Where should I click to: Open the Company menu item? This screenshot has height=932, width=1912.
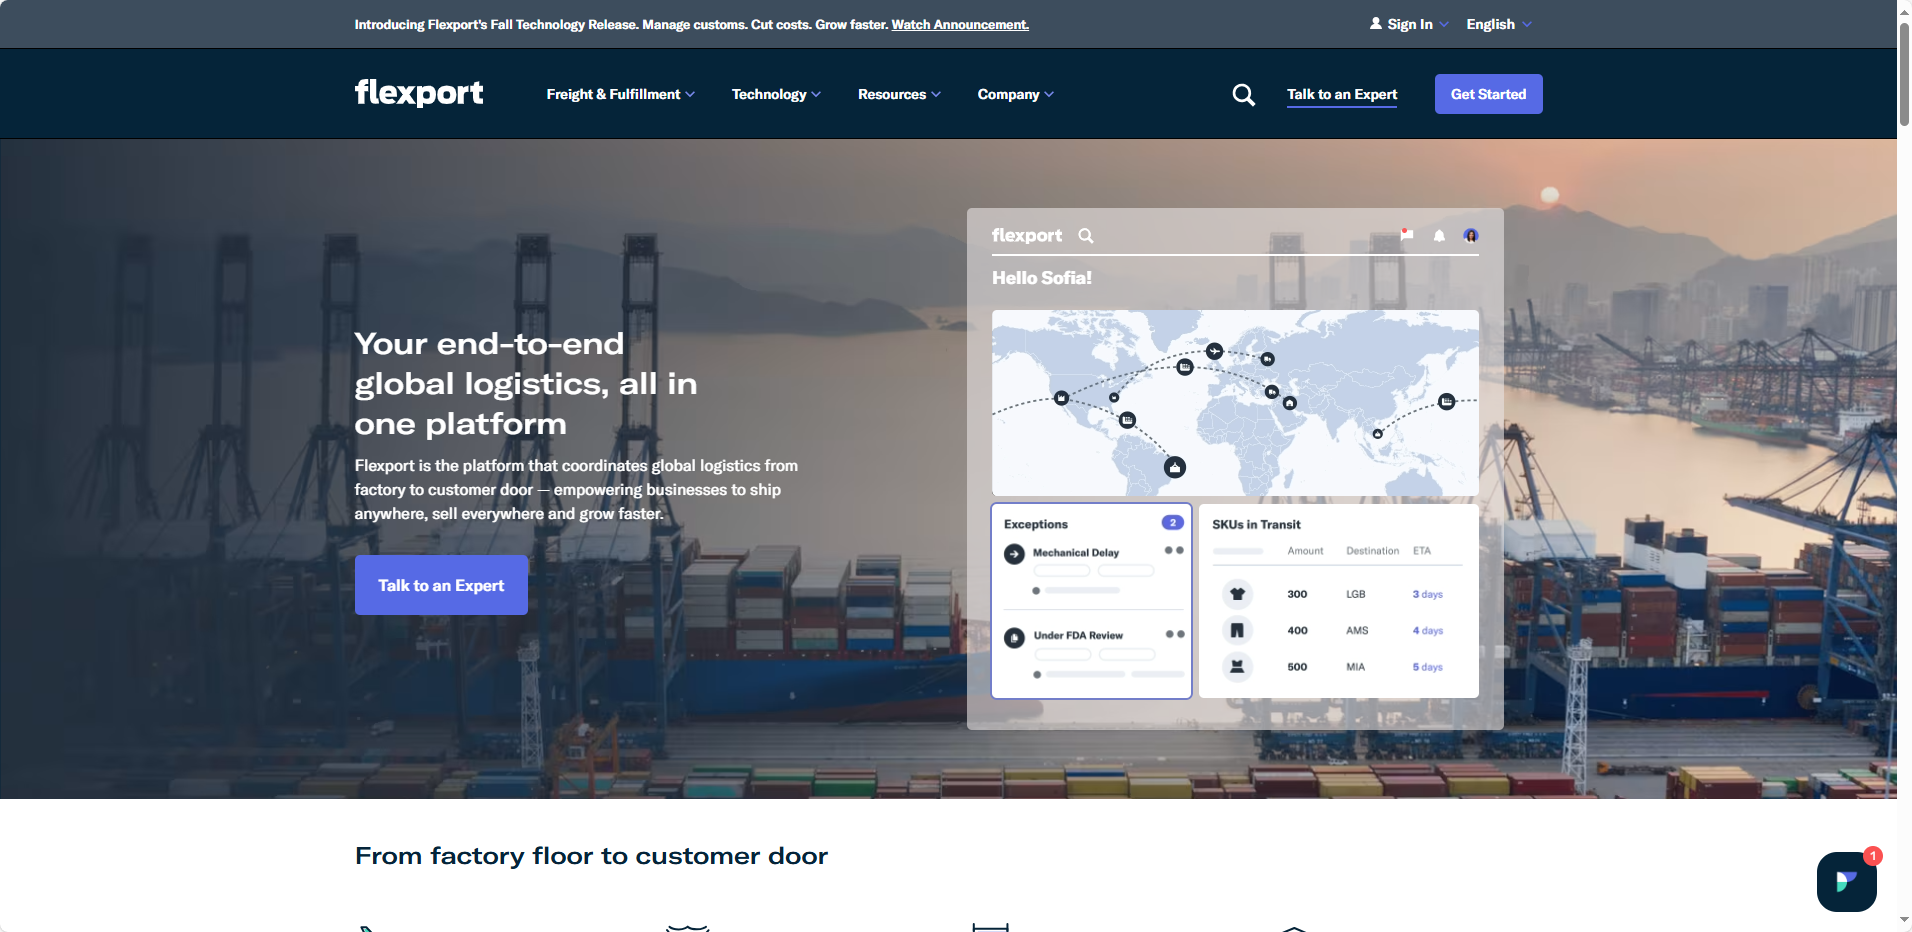click(1014, 94)
